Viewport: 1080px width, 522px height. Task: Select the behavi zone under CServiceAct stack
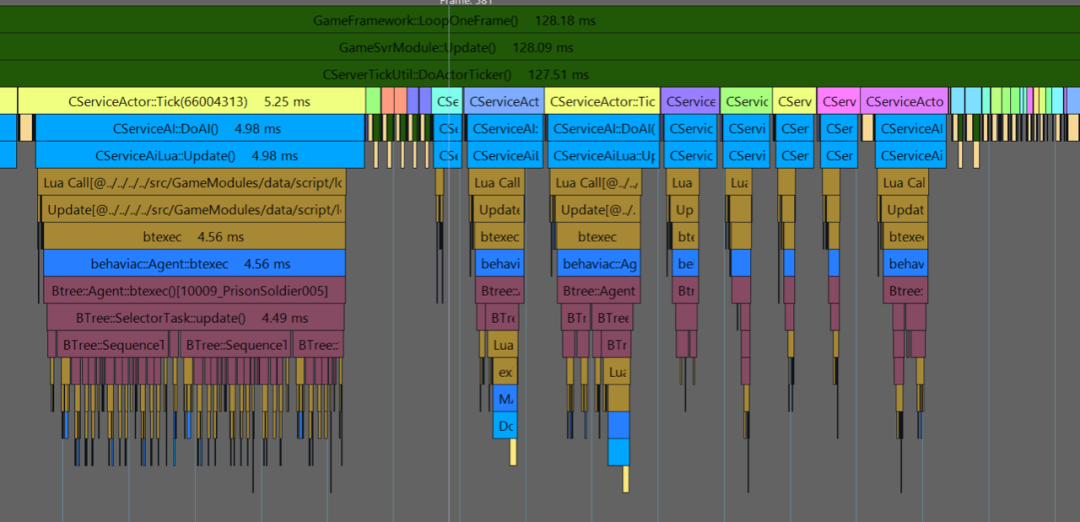pos(500,263)
